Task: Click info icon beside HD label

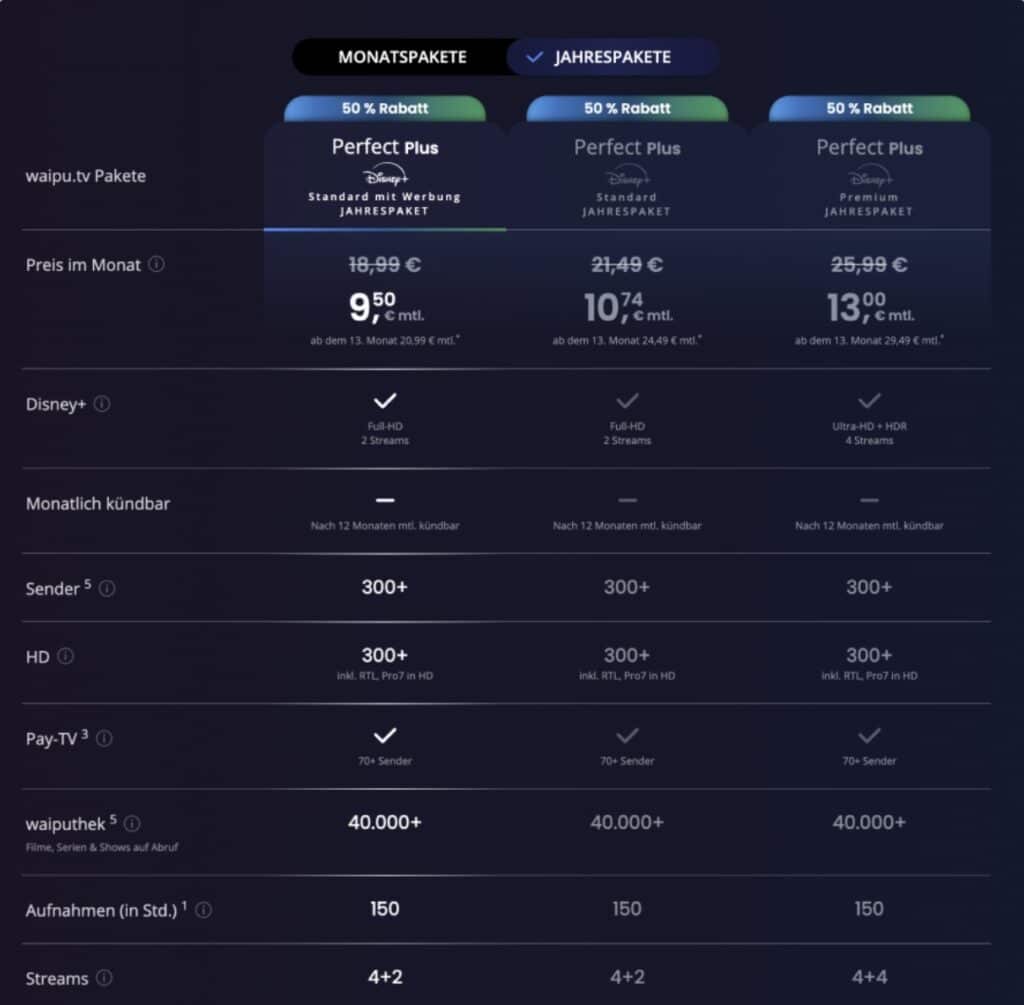Action: pyautogui.click(x=66, y=656)
